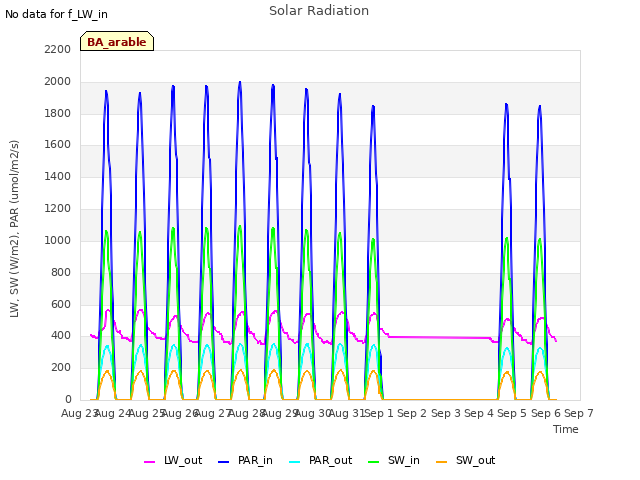Click the green SW_in legend swatch
Image resolution: width=640 pixels, height=480 pixels.
(x=373, y=462)
